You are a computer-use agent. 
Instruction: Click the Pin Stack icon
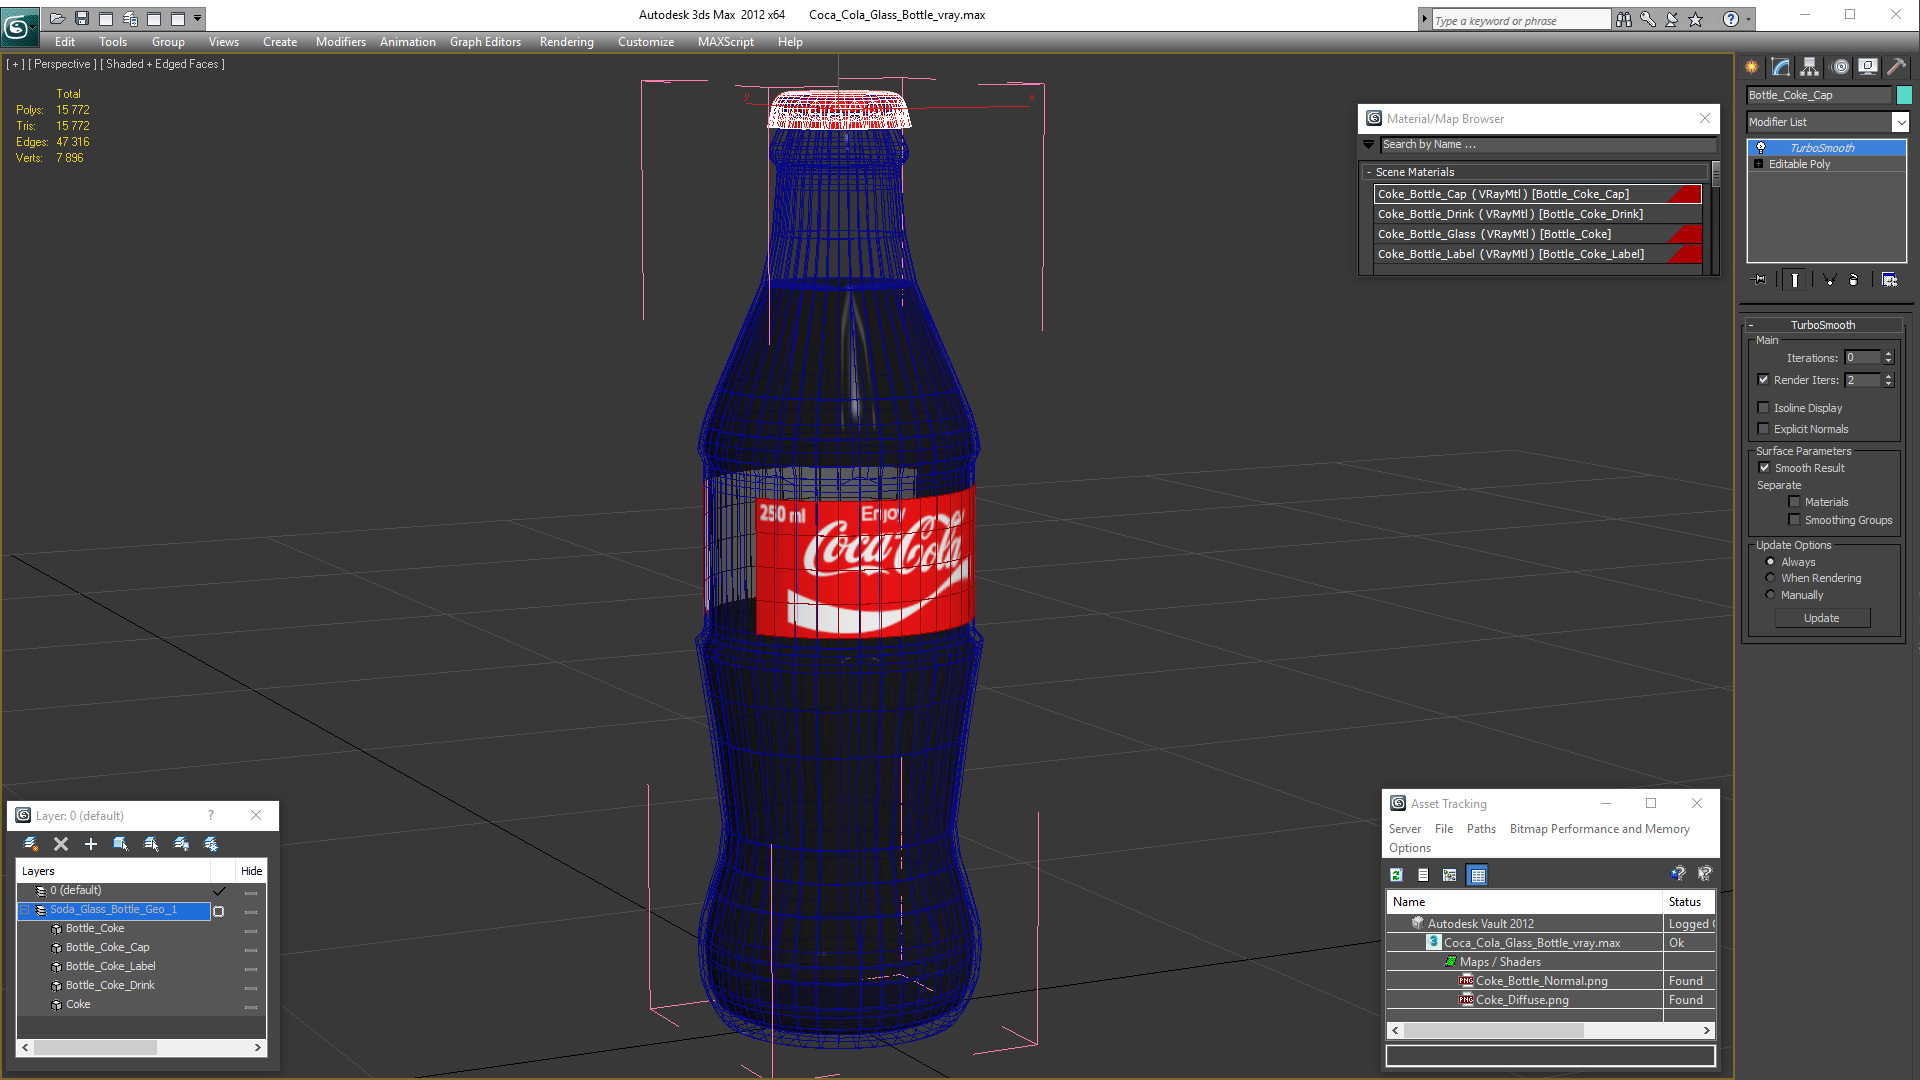1761,280
